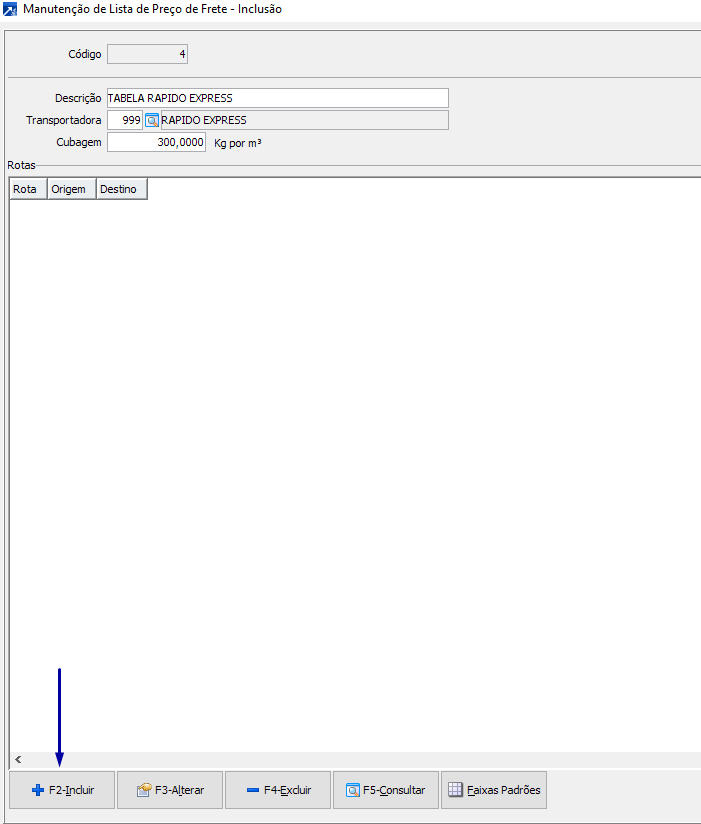Click the "Cubagem" label

(x=79, y=142)
